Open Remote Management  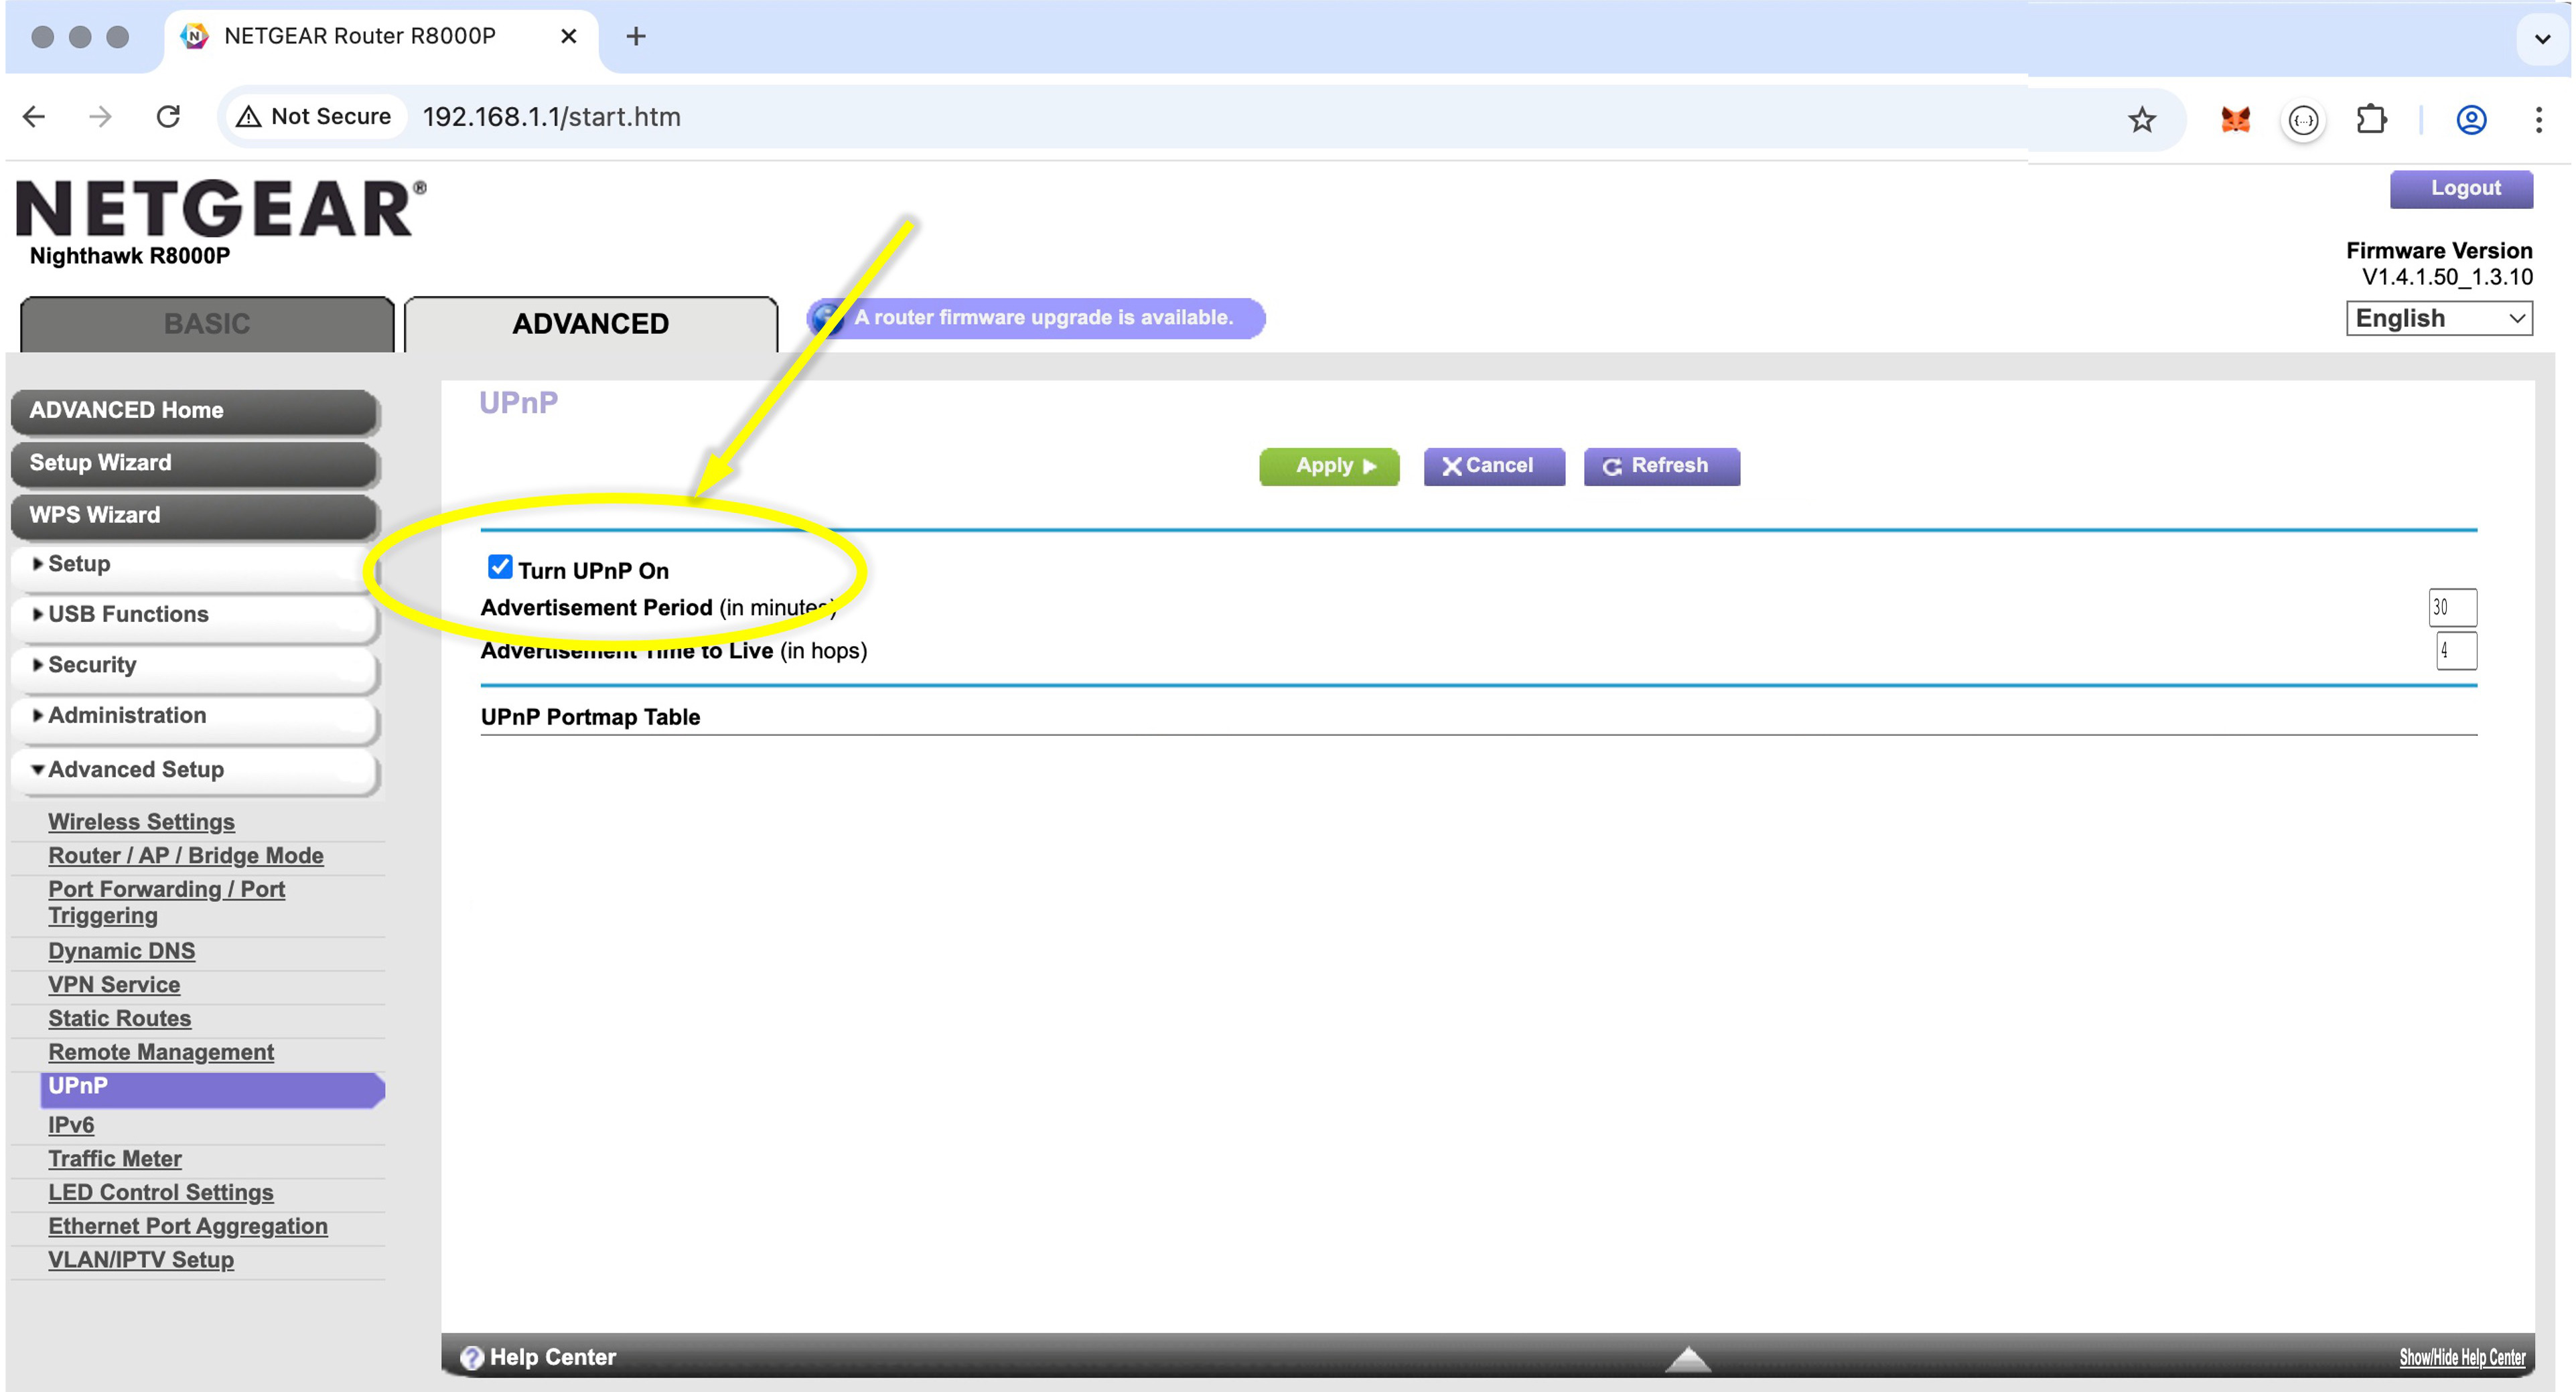(161, 1053)
